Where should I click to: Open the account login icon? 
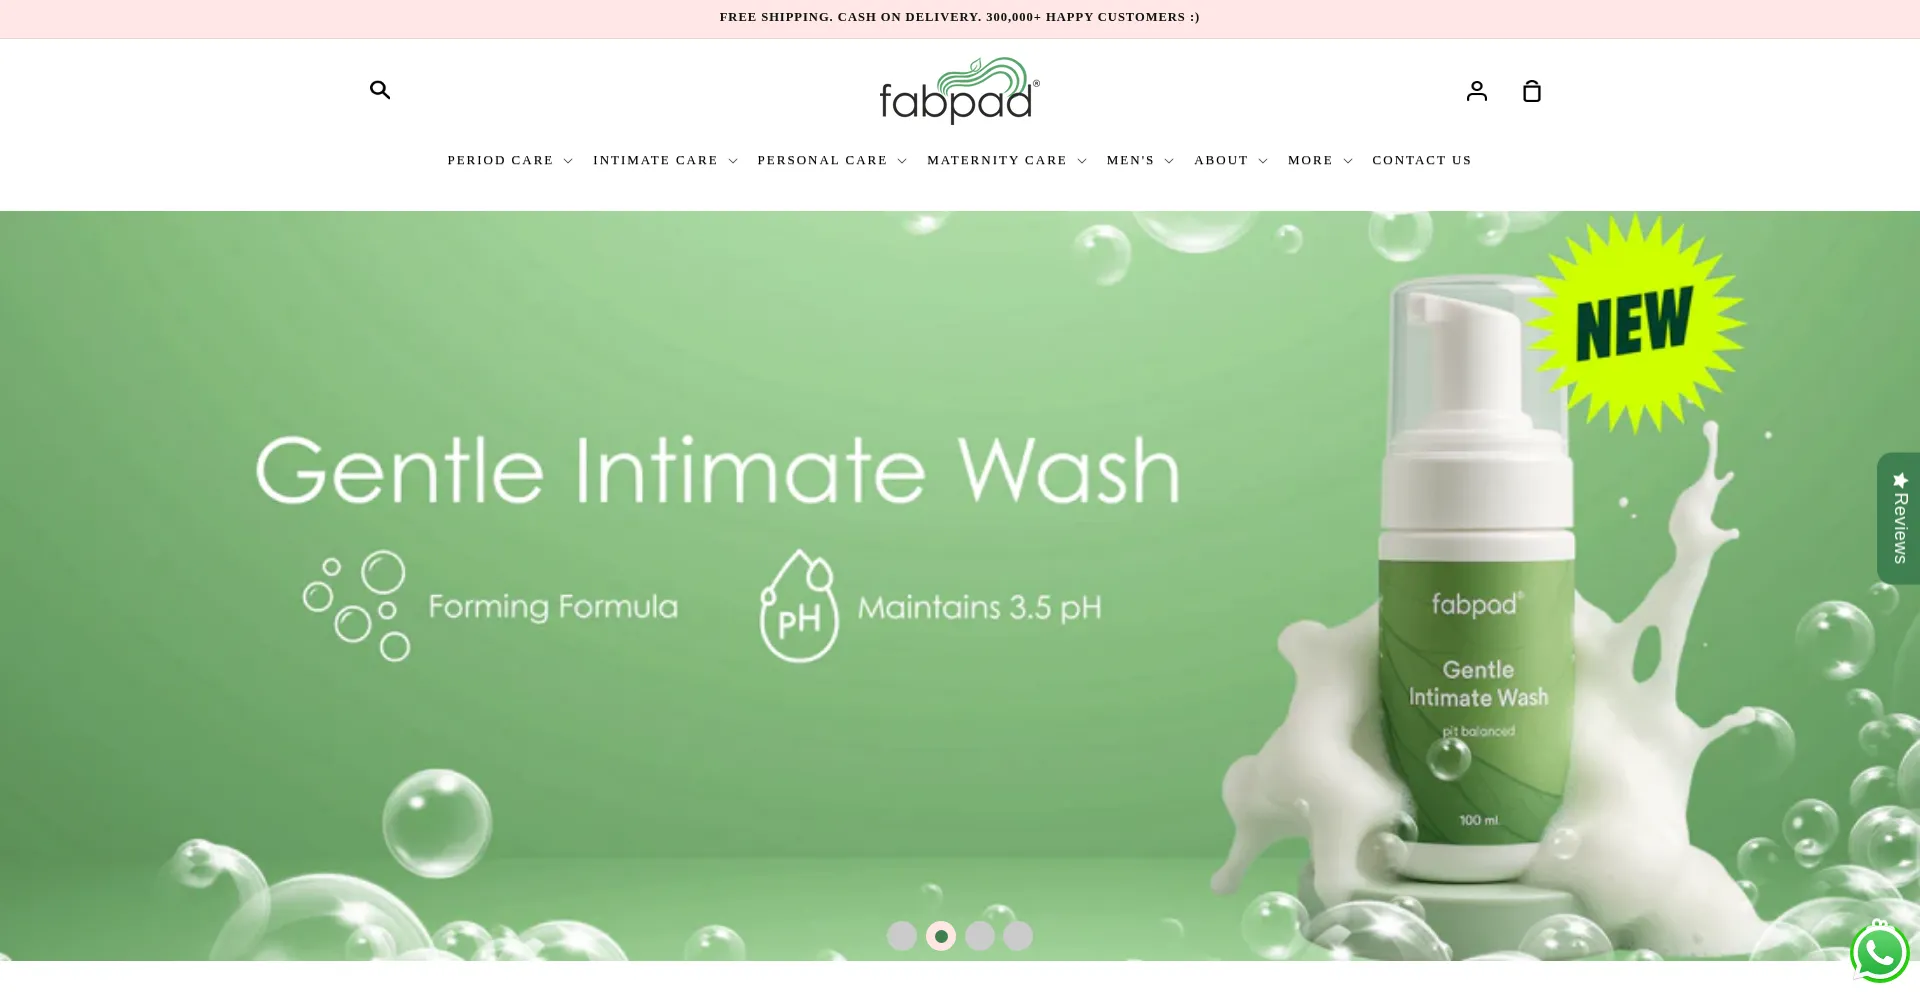click(1477, 91)
